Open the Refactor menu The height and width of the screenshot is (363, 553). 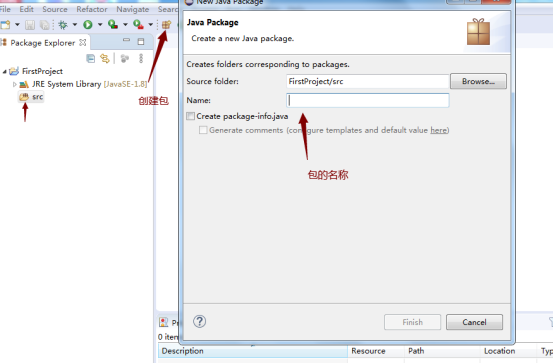[92, 9]
